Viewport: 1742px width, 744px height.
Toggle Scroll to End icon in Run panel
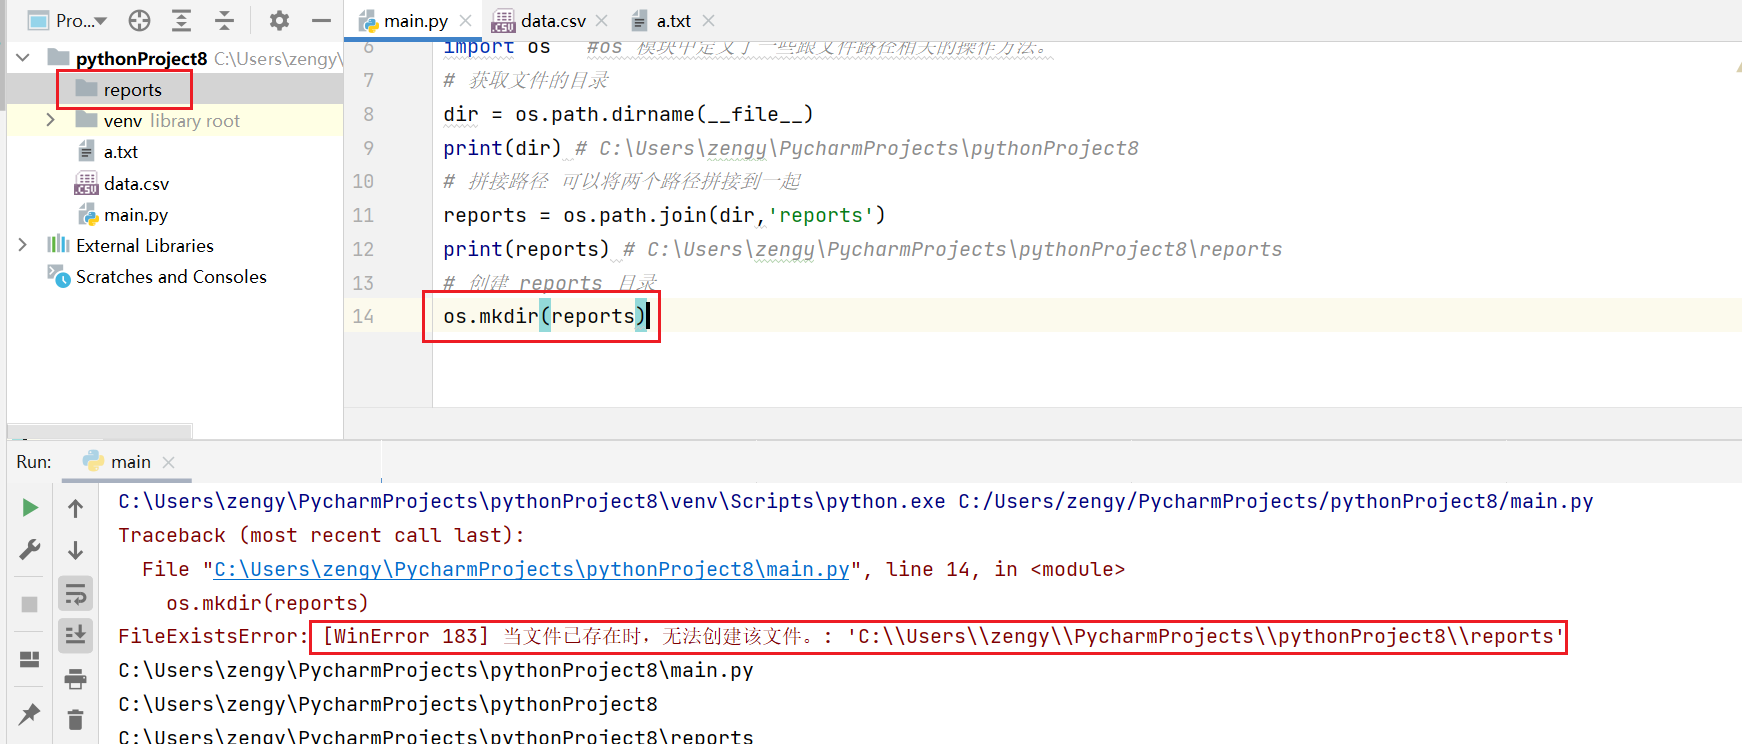(x=76, y=635)
